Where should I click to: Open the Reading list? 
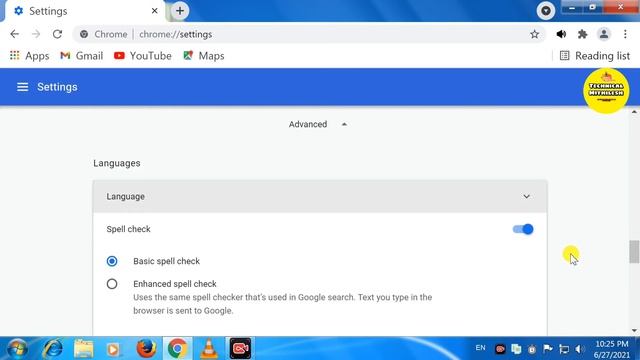coord(595,56)
